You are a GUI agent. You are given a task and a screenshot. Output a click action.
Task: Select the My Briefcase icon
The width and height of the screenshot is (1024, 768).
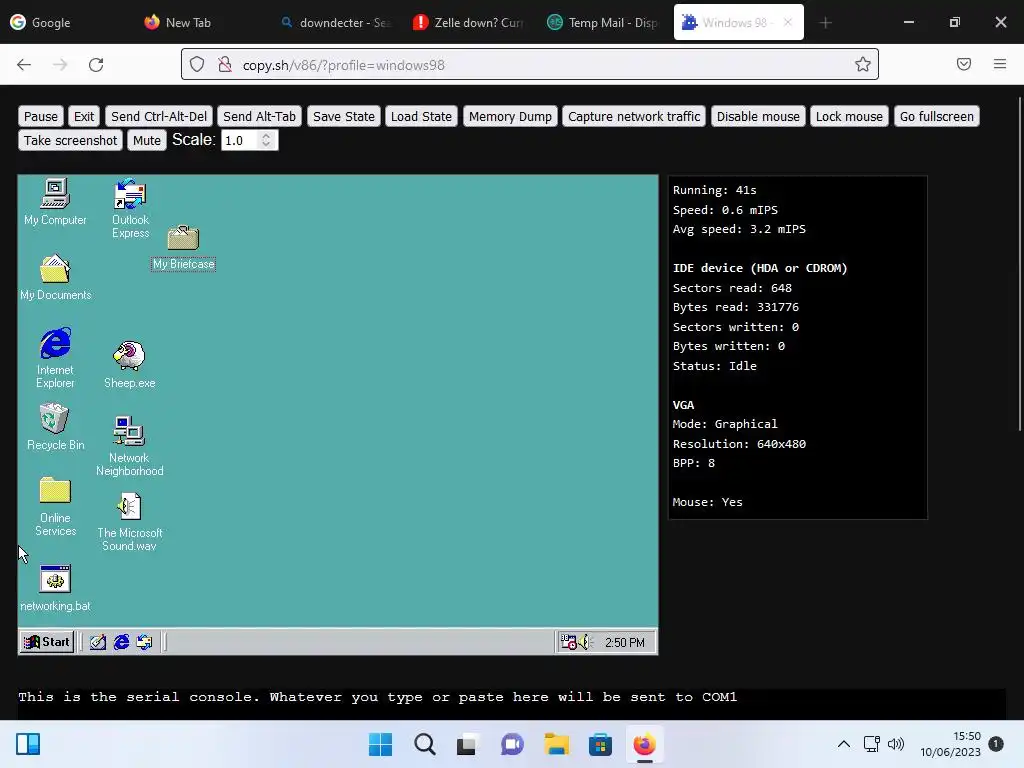coord(183,248)
